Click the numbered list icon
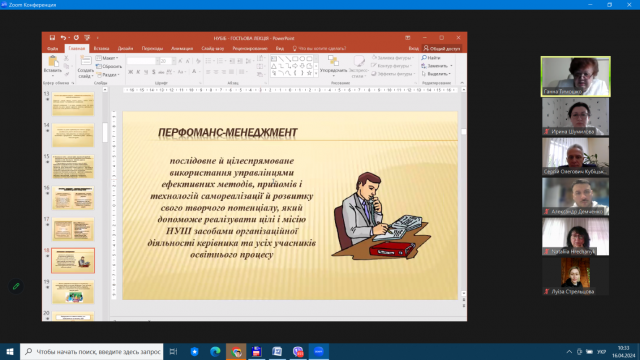This screenshot has height=360, width=640. (220, 61)
